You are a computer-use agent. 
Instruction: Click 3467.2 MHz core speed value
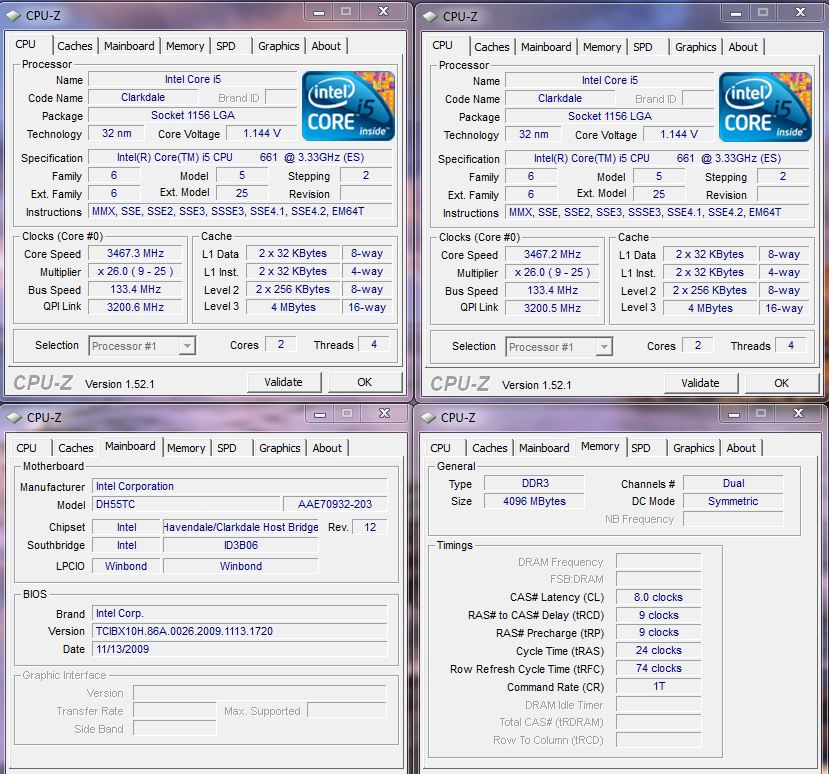tap(552, 255)
